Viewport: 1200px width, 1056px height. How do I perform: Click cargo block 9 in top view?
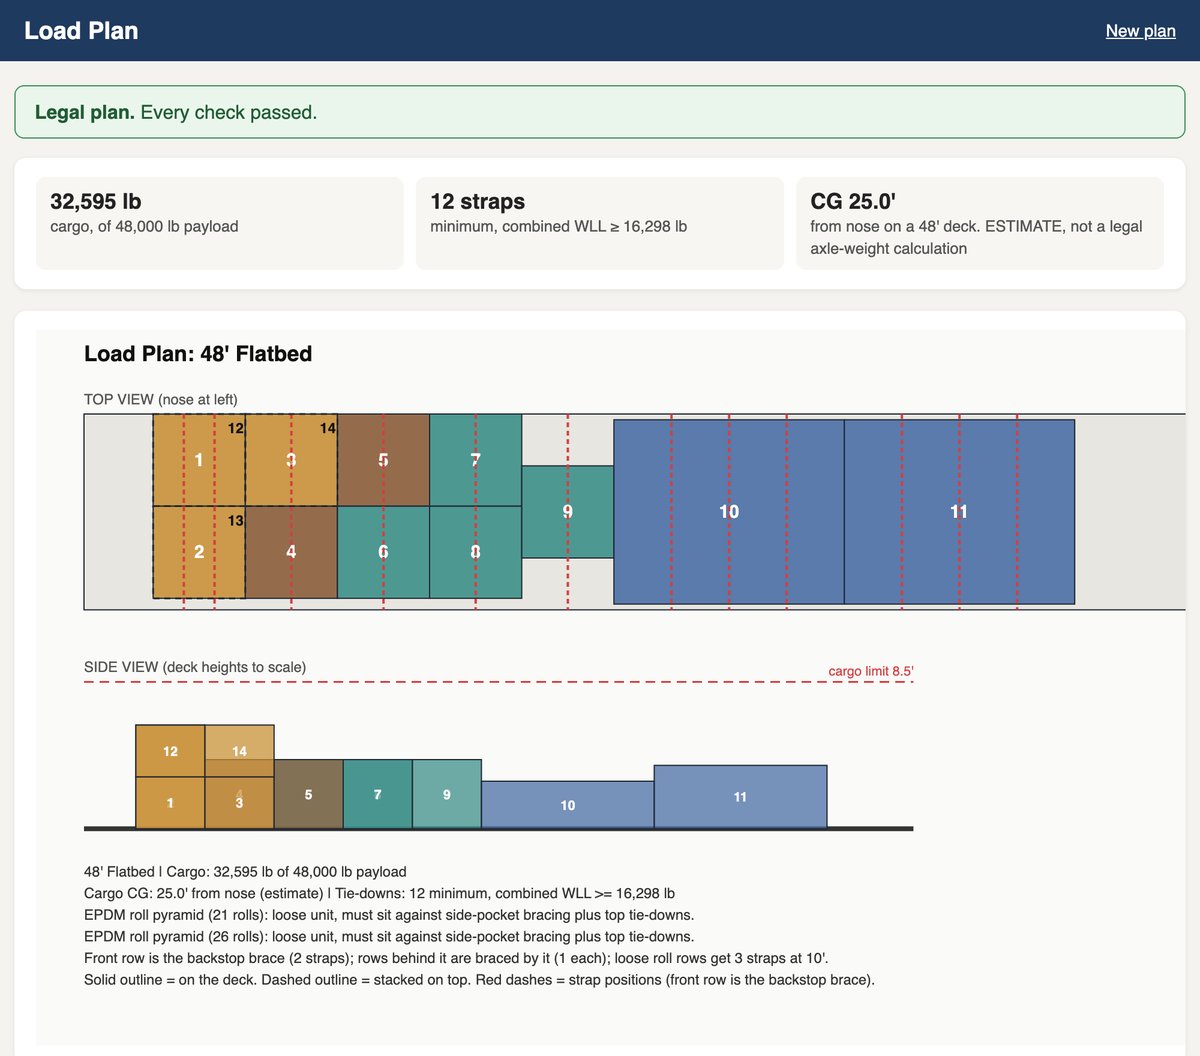pos(568,512)
